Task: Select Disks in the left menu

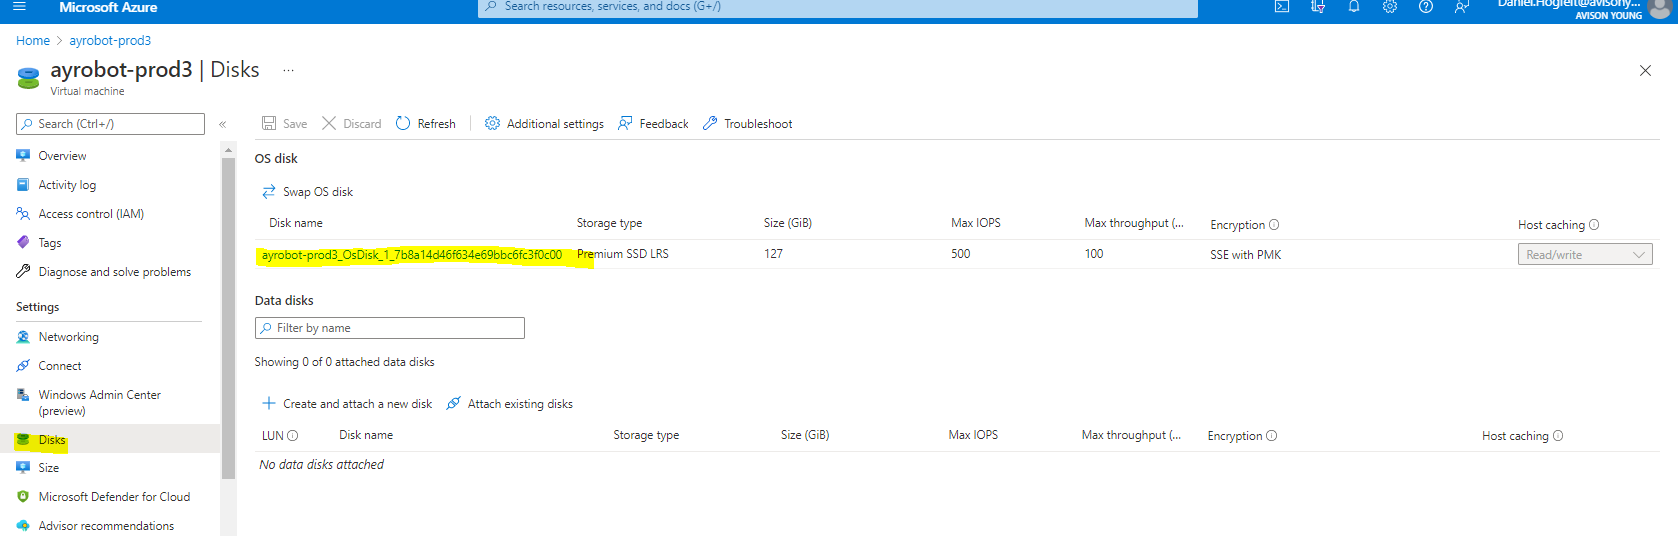Action: click(x=52, y=440)
